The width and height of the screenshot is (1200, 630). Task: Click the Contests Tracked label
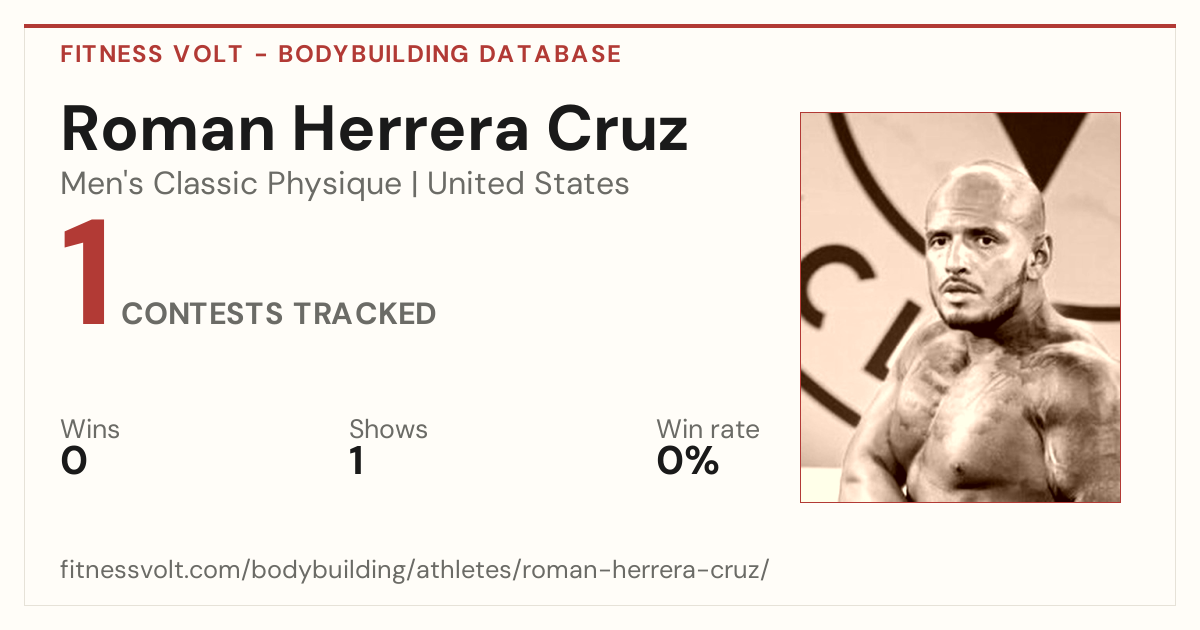[x=279, y=314]
